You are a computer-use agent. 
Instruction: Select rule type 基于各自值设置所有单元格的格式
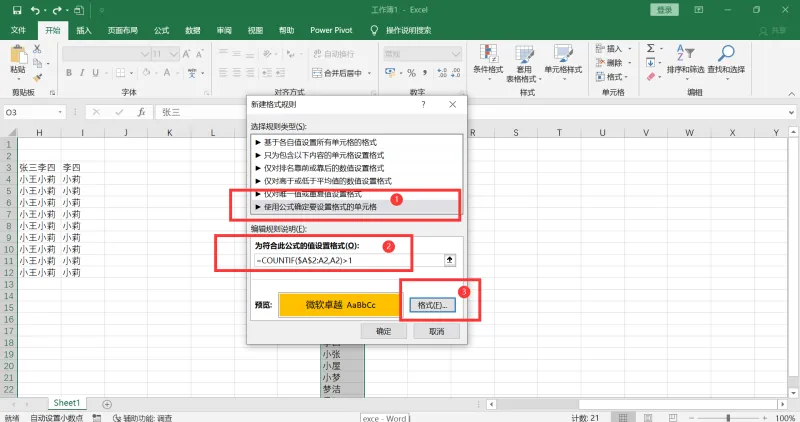tap(357, 142)
